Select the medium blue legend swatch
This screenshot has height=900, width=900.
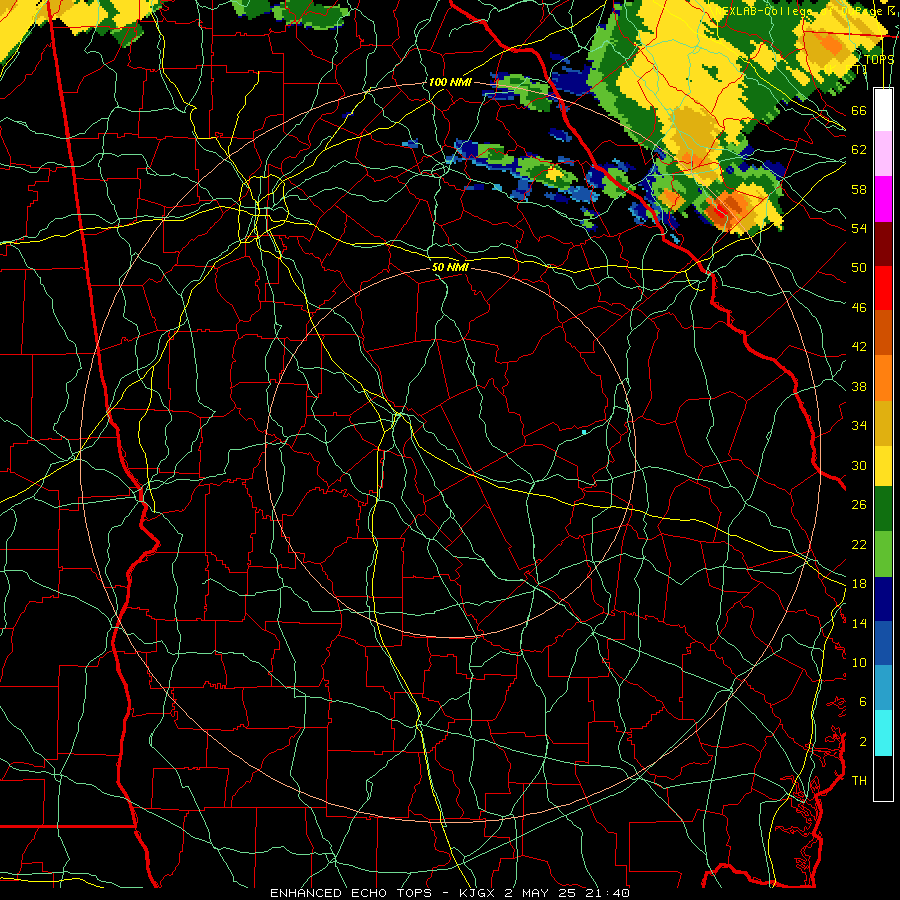coord(883,643)
